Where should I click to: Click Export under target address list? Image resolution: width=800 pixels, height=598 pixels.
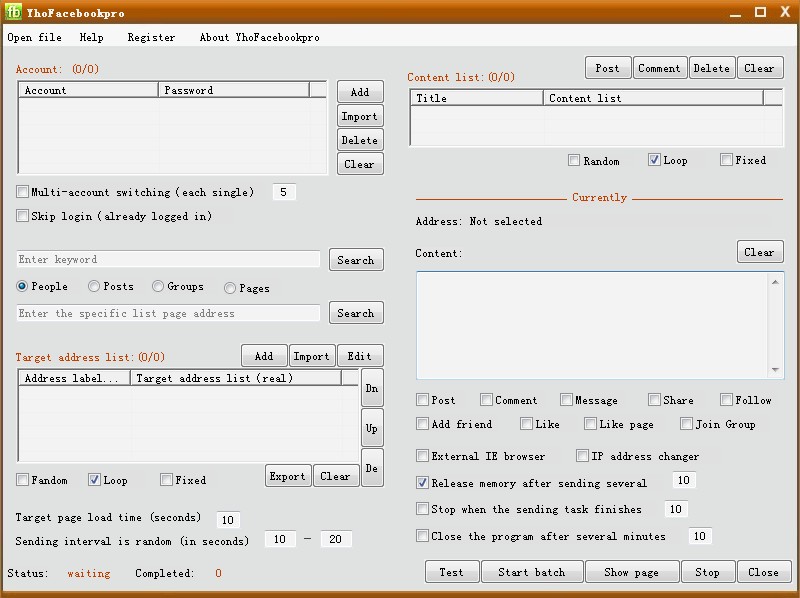pyautogui.click(x=287, y=476)
